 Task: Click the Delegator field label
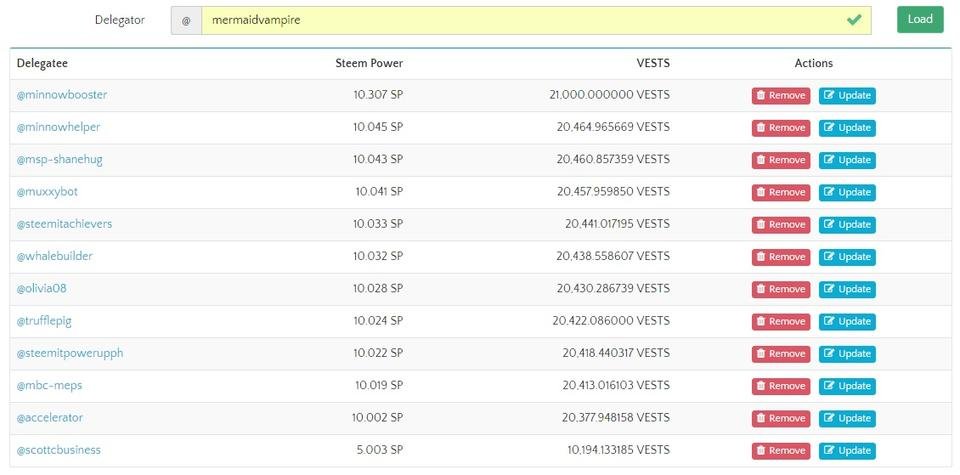click(119, 20)
